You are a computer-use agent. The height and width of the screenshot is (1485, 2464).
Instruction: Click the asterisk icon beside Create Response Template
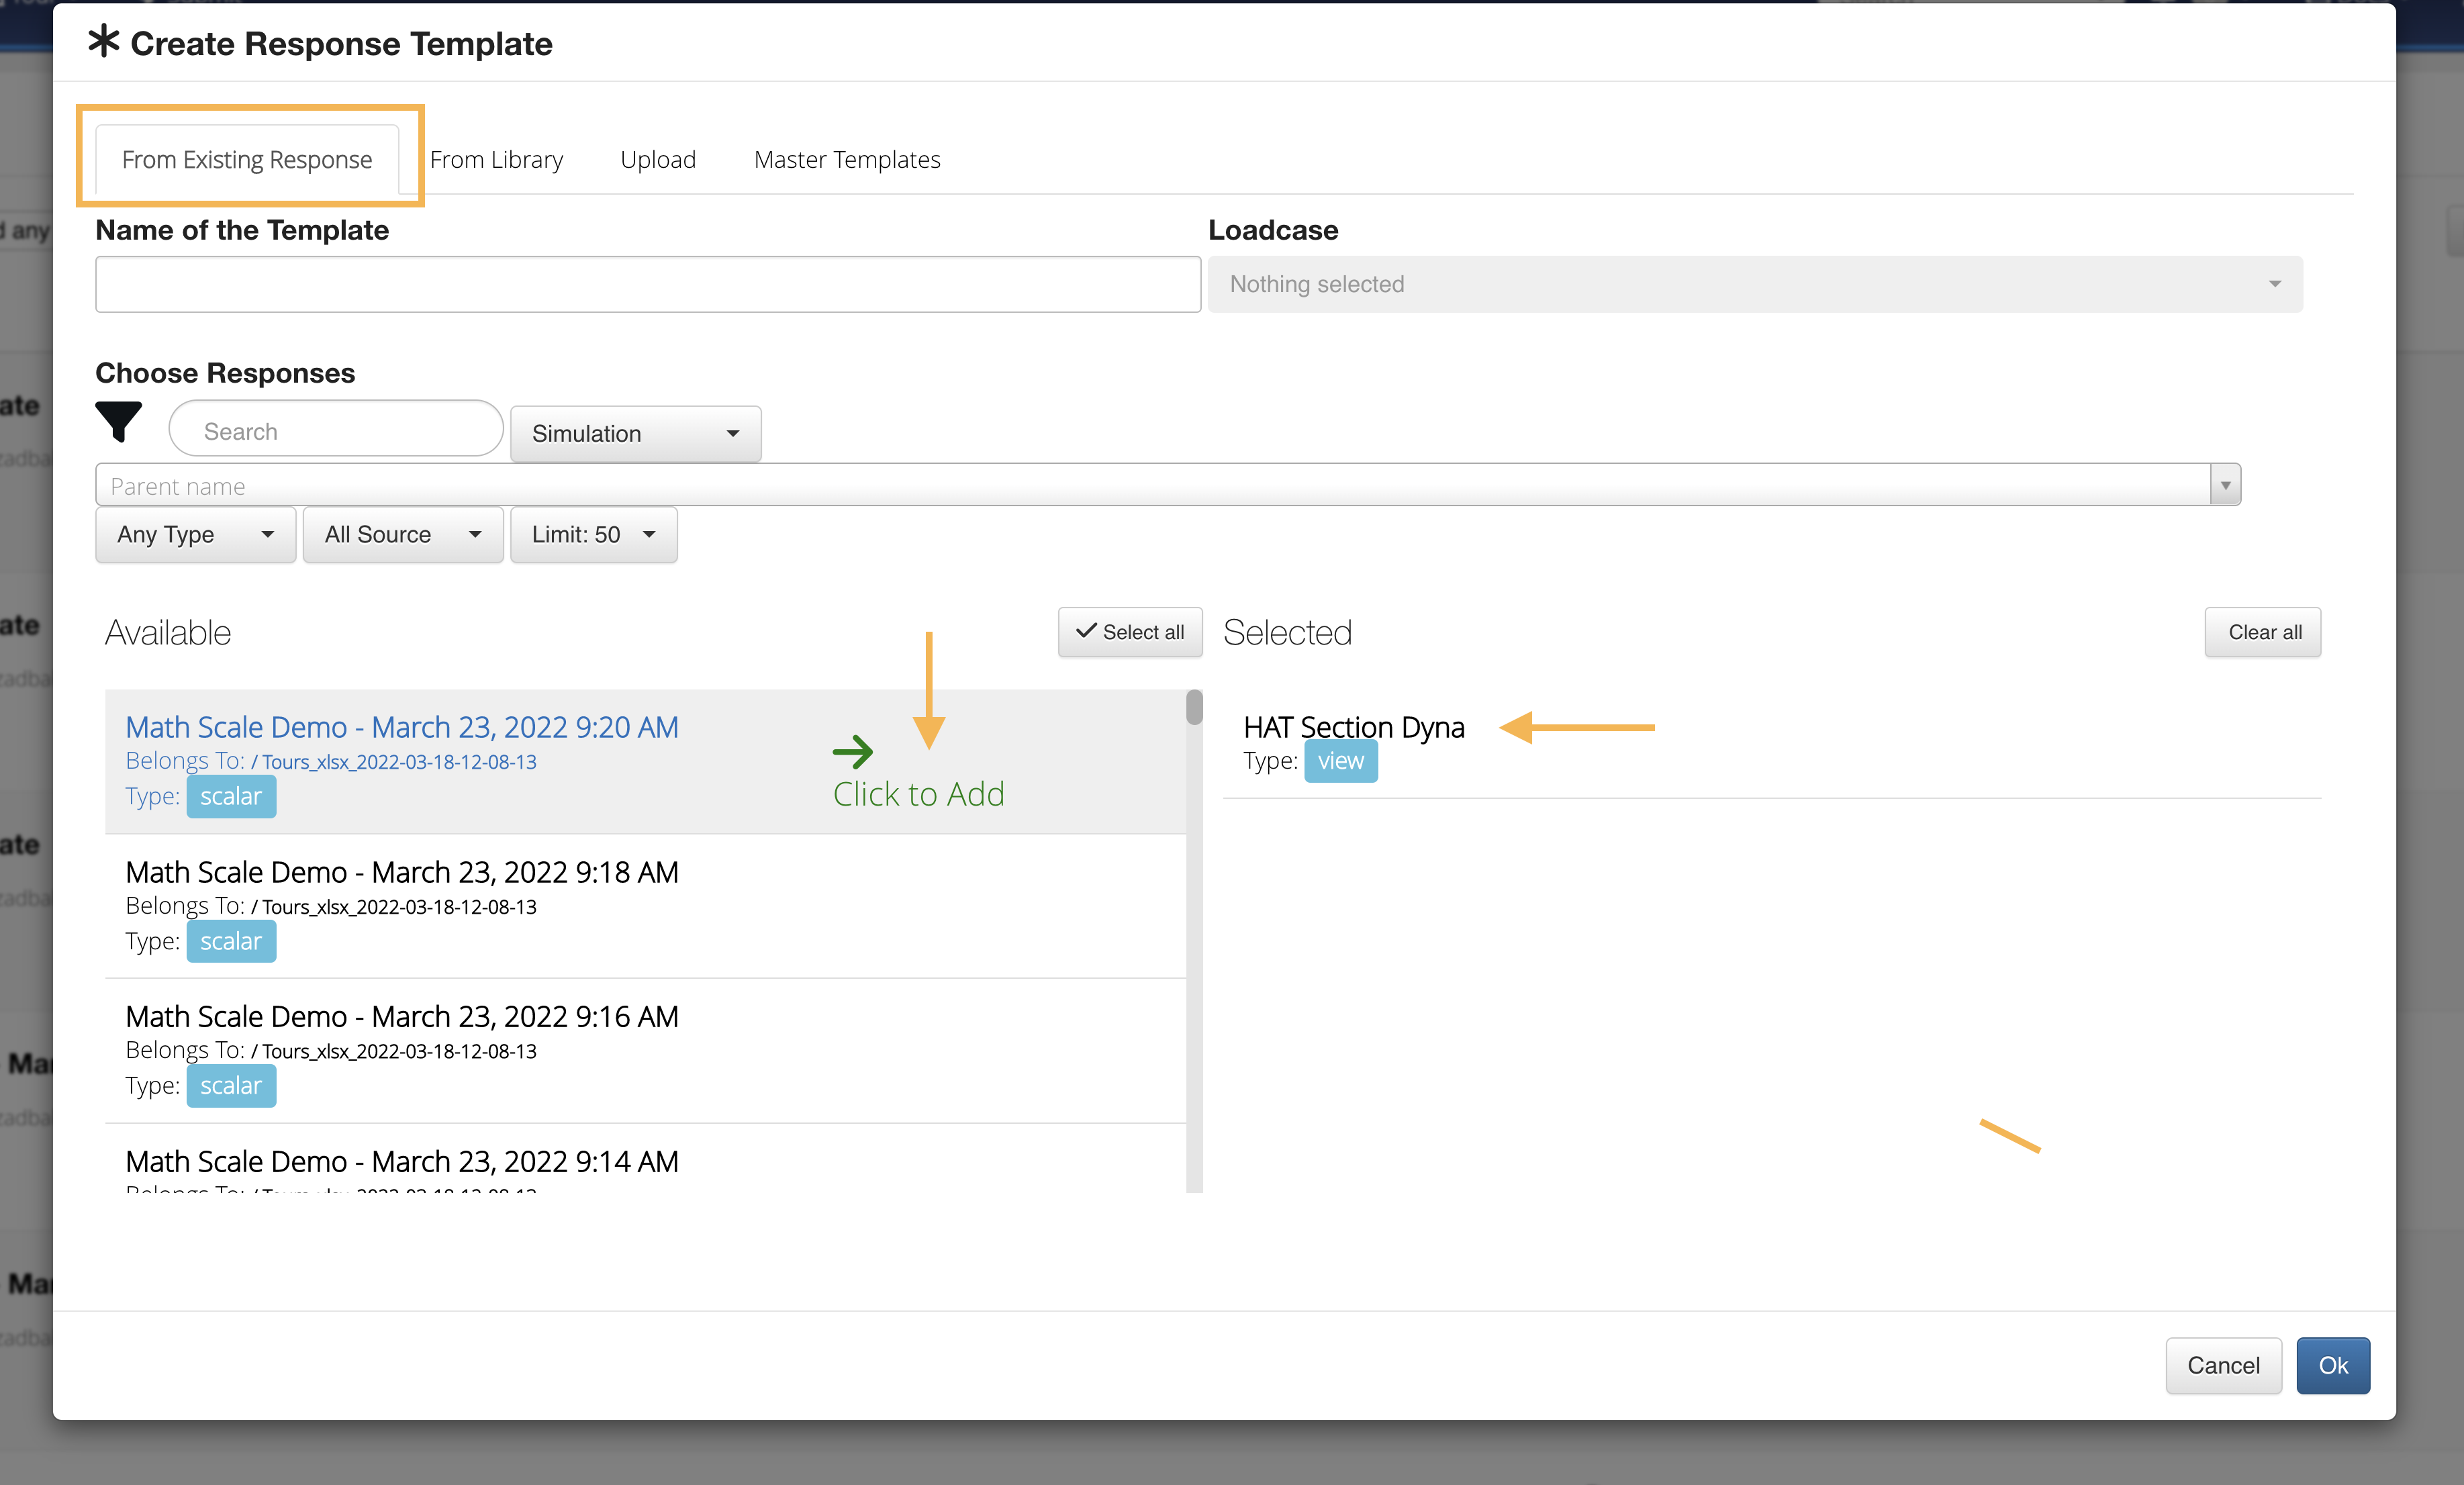(x=104, y=42)
